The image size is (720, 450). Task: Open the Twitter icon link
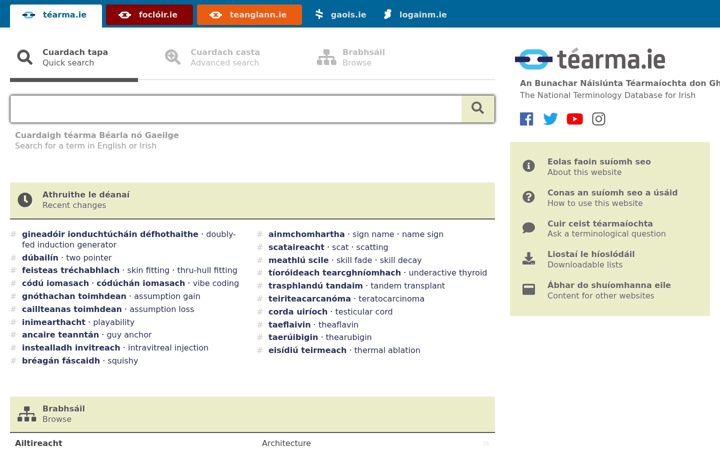551,119
